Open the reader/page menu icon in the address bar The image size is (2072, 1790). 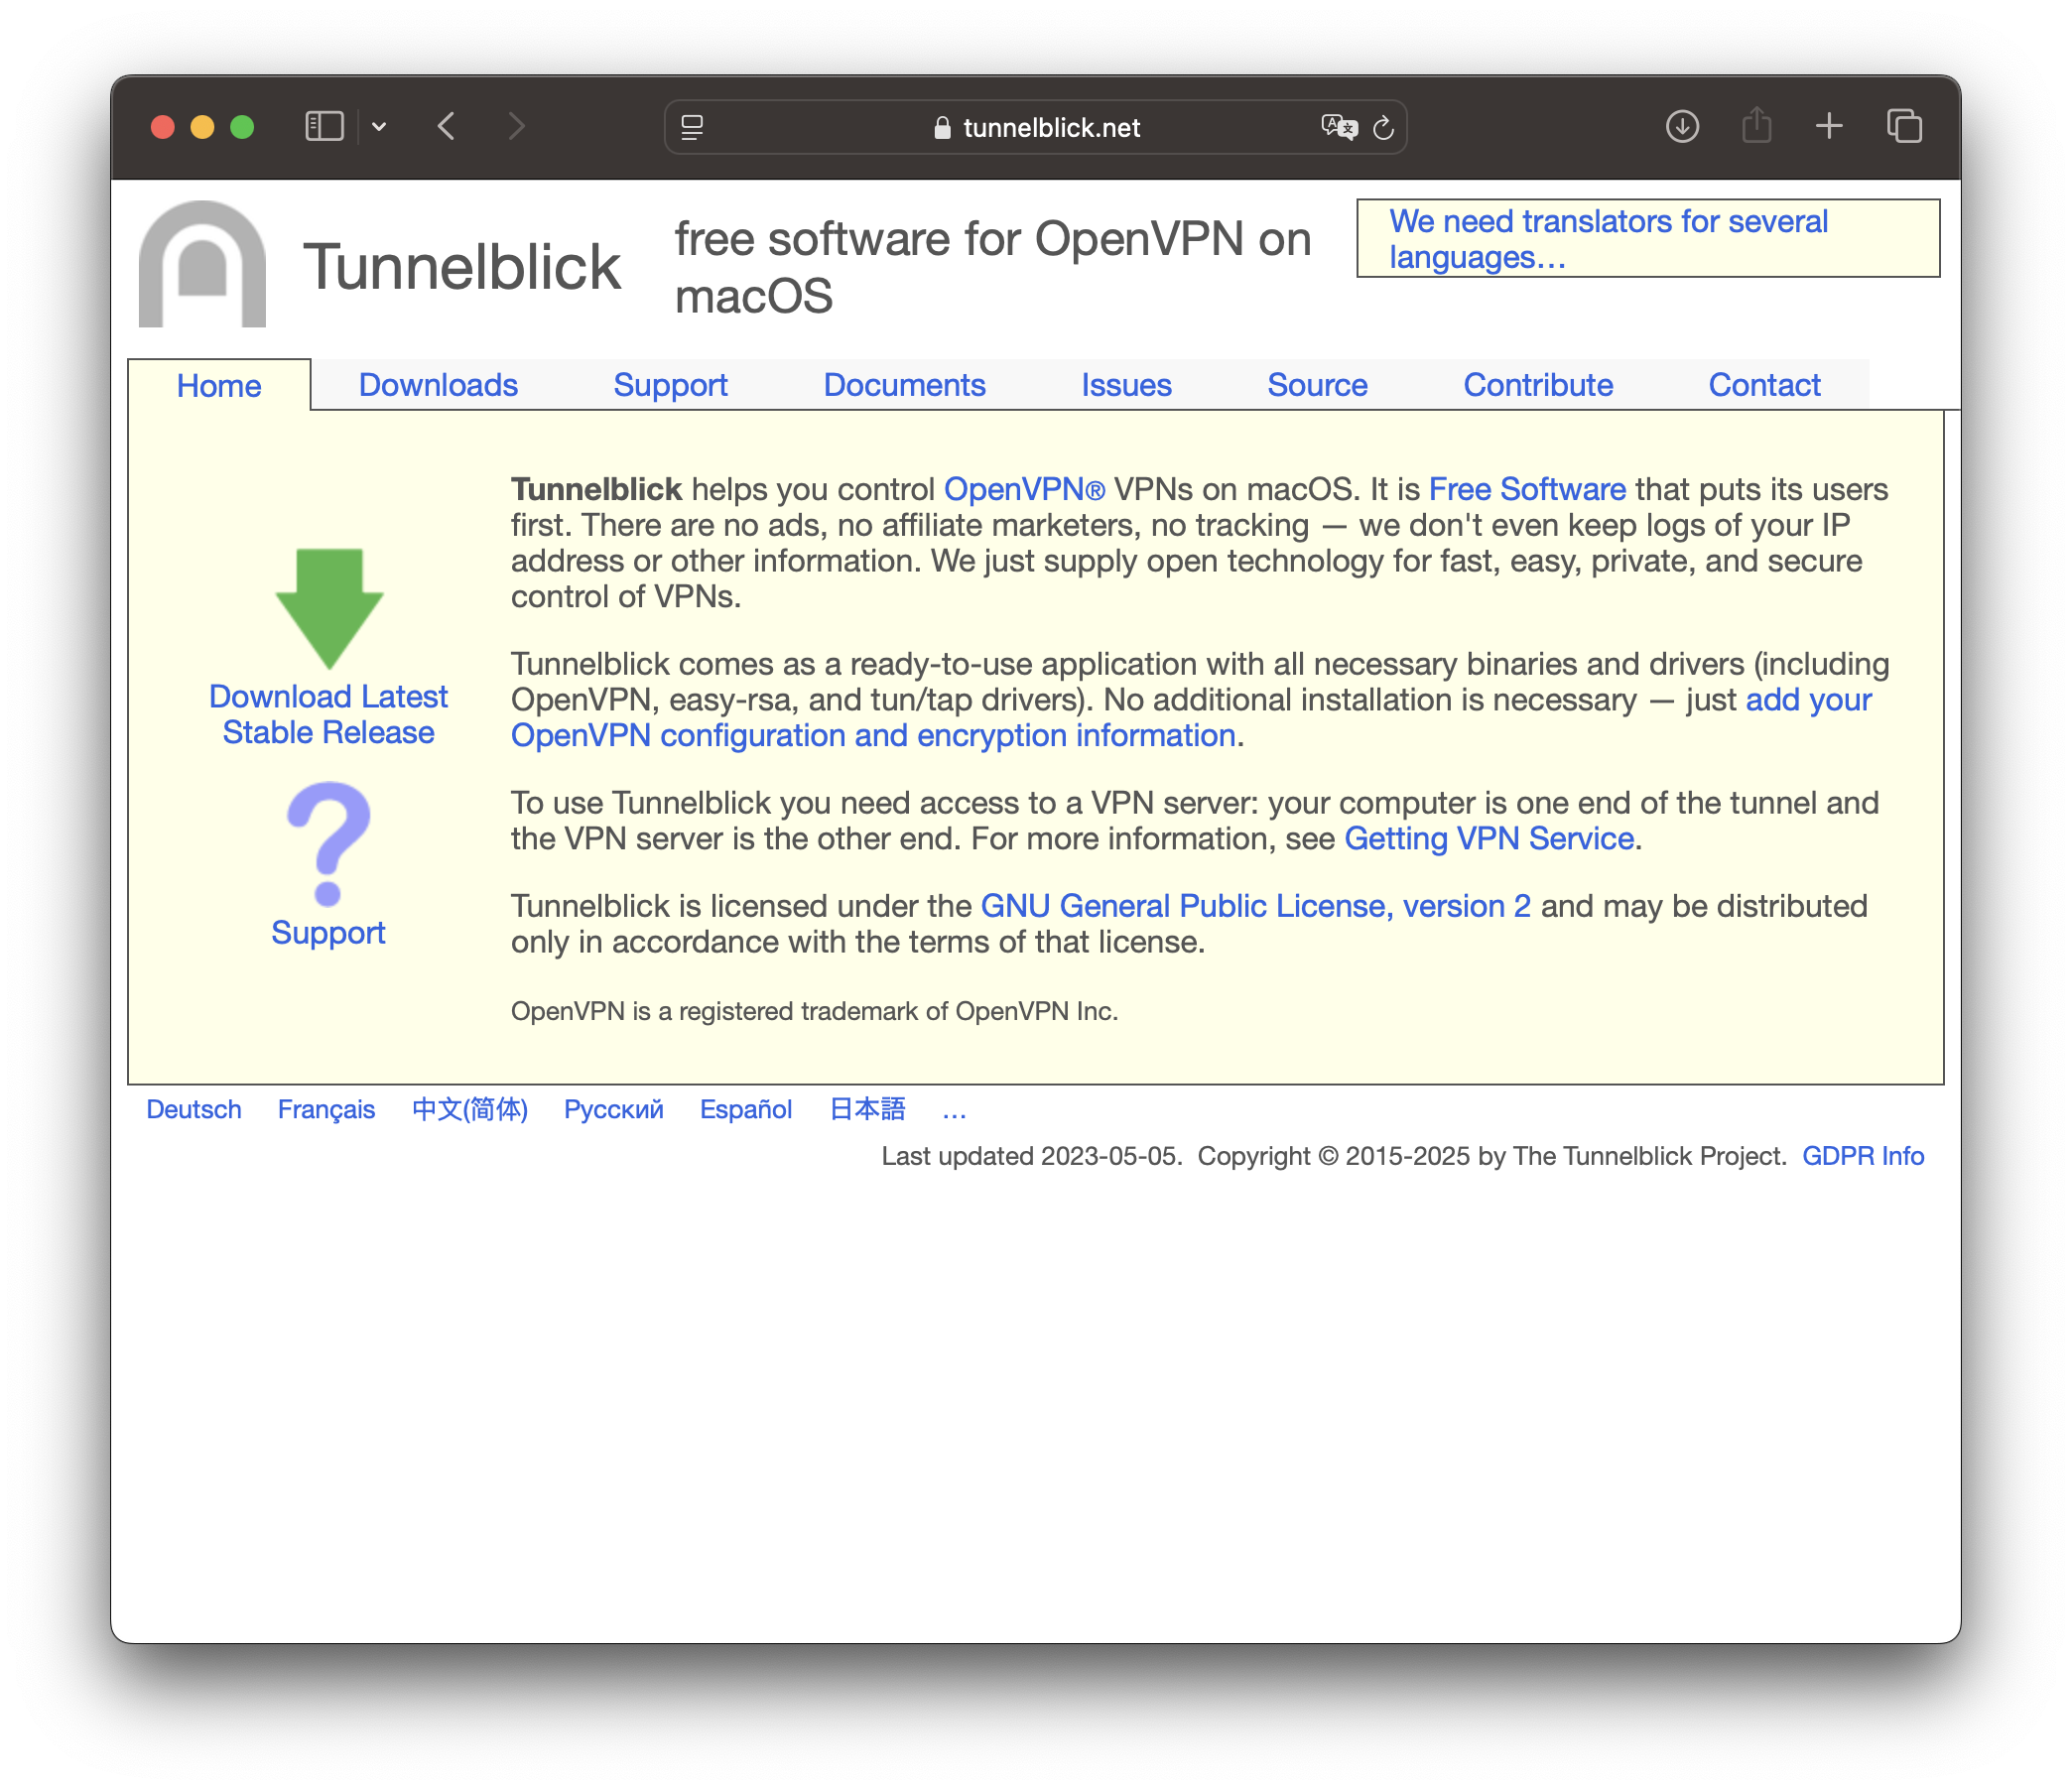[x=692, y=127]
